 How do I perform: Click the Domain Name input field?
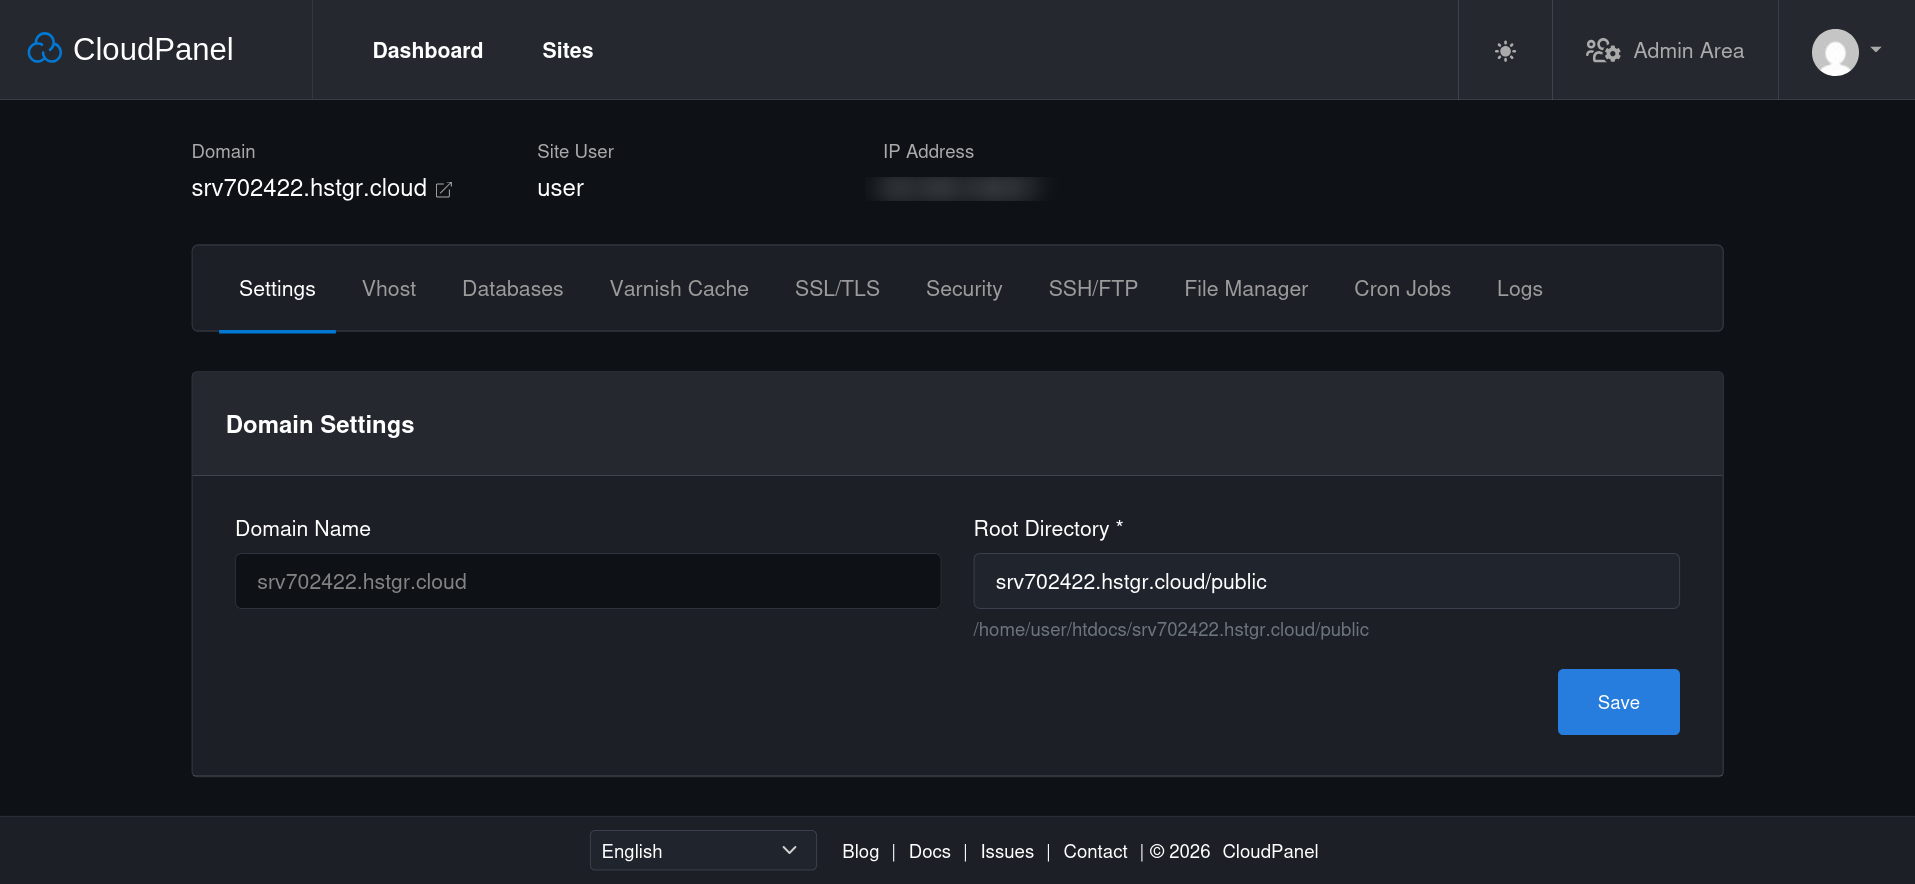588,581
